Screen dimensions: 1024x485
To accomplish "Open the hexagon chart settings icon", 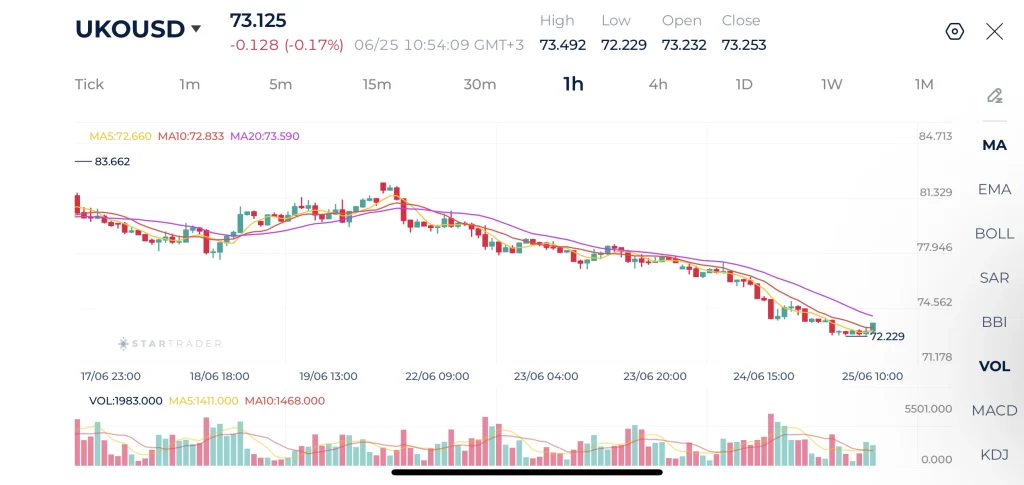I will pos(954,32).
